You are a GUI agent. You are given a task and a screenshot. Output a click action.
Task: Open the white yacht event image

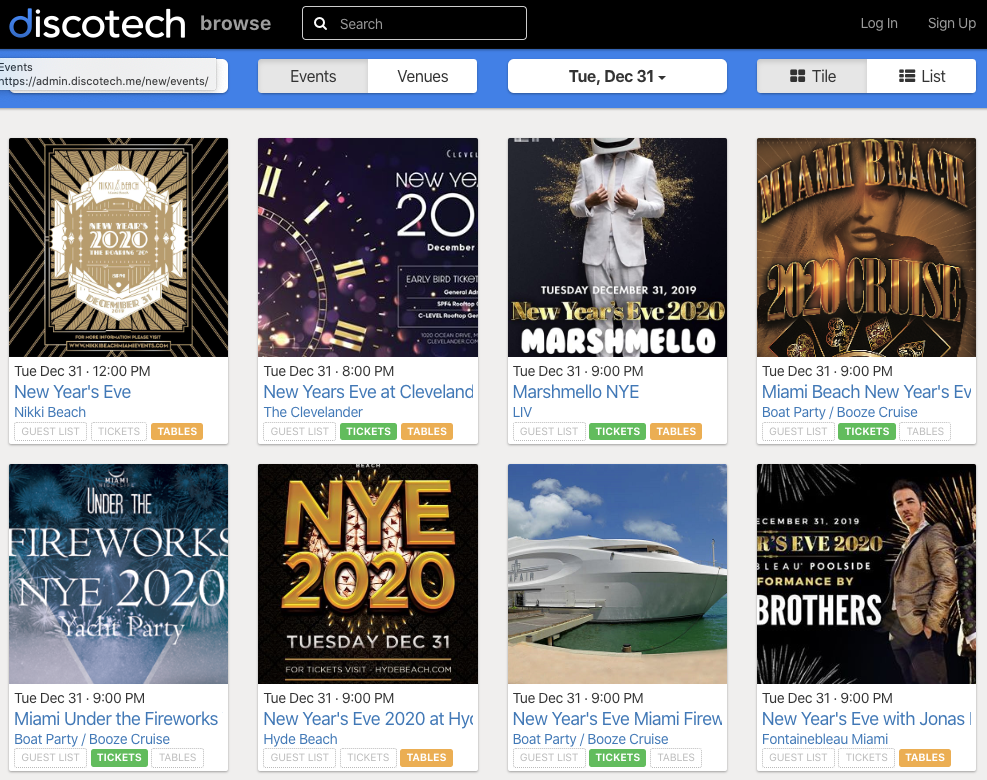click(x=618, y=574)
